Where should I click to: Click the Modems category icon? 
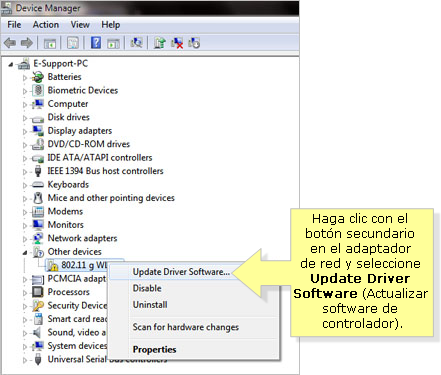tap(38, 211)
